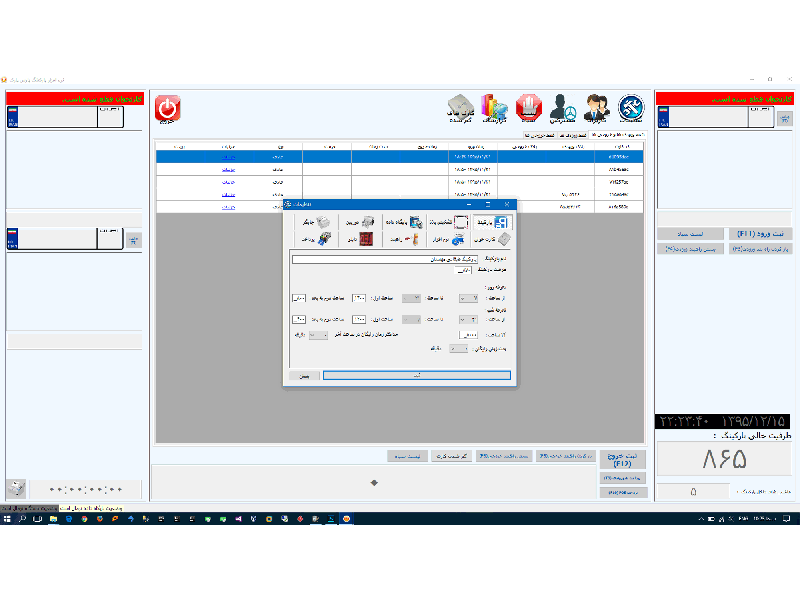Open the Windows Start menu
This screenshot has height=600, width=800.
pyautogui.click(x=7, y=519)
